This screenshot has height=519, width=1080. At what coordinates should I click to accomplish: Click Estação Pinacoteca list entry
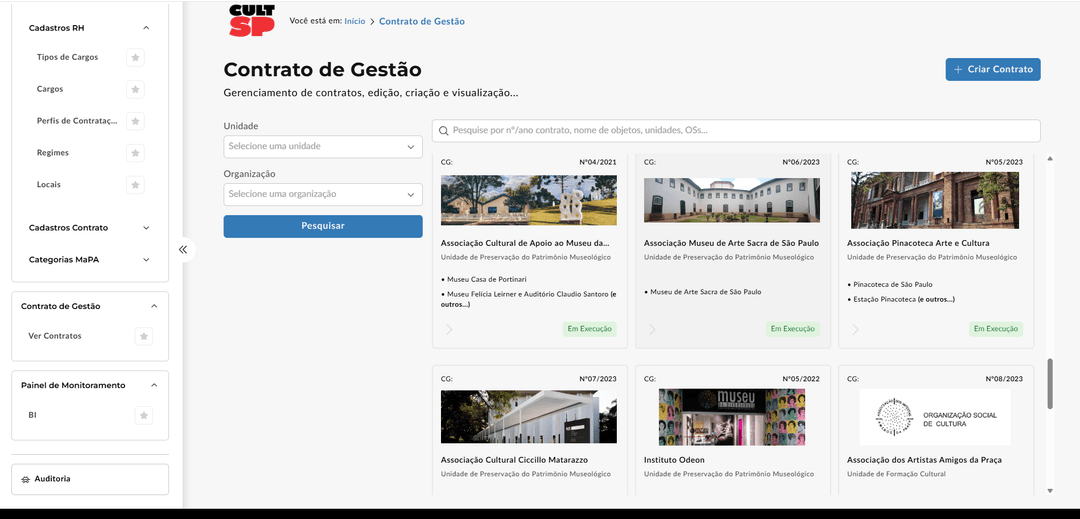click(901, 299)
